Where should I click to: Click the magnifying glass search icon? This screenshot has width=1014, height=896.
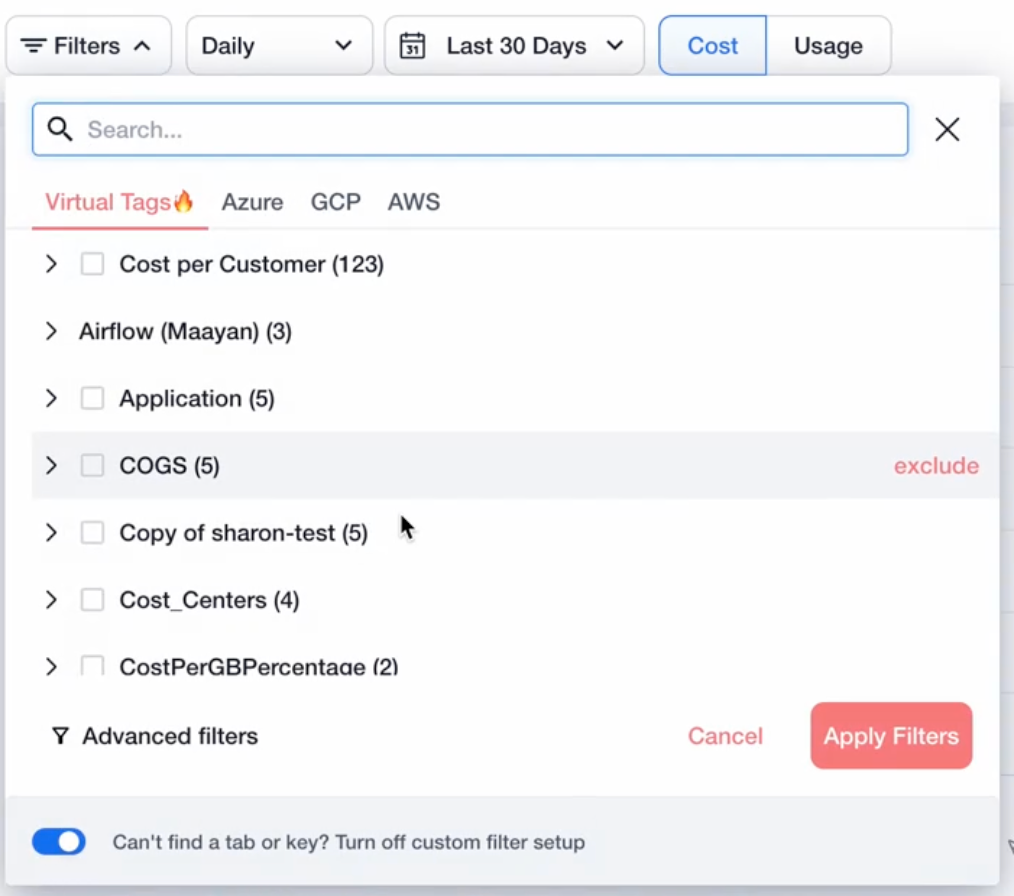pos(60,129)
